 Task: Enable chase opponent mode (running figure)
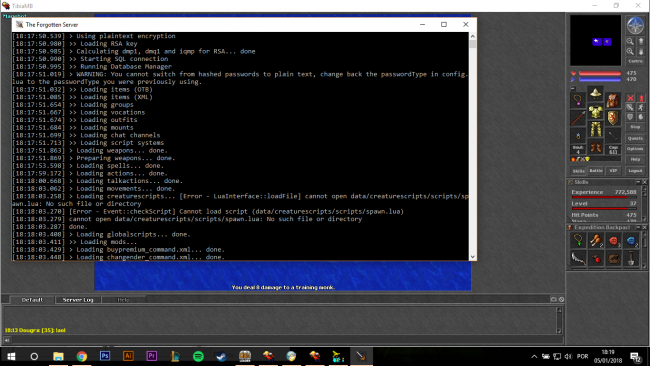pos(641,108)
